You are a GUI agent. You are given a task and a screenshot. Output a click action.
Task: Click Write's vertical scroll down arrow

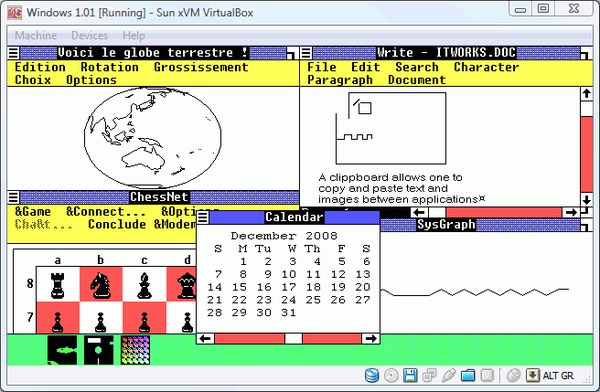[587, 199]
